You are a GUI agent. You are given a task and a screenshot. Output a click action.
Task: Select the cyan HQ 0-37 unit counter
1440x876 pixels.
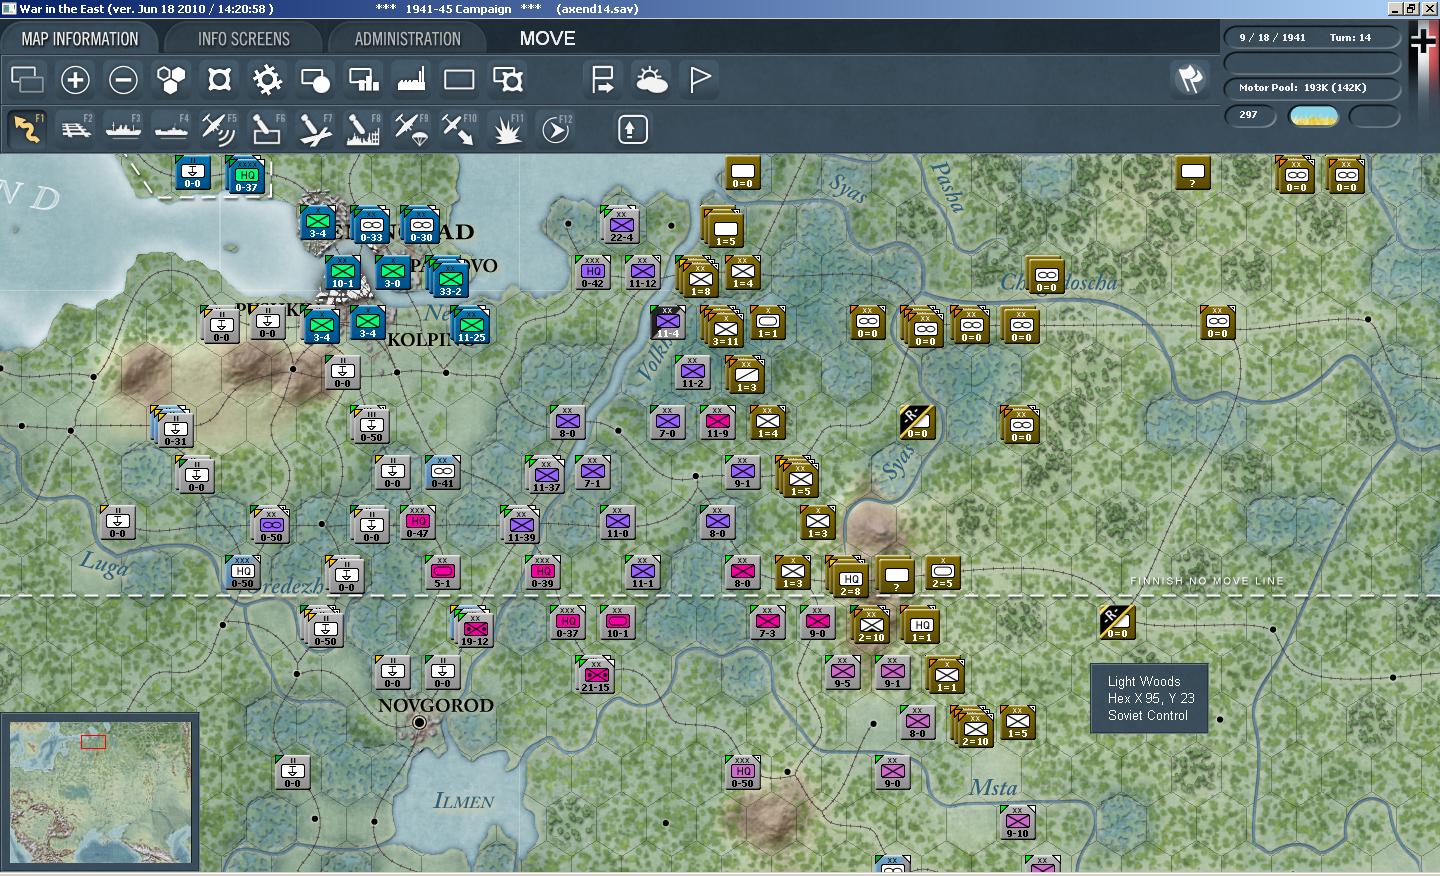coord(246,175)
